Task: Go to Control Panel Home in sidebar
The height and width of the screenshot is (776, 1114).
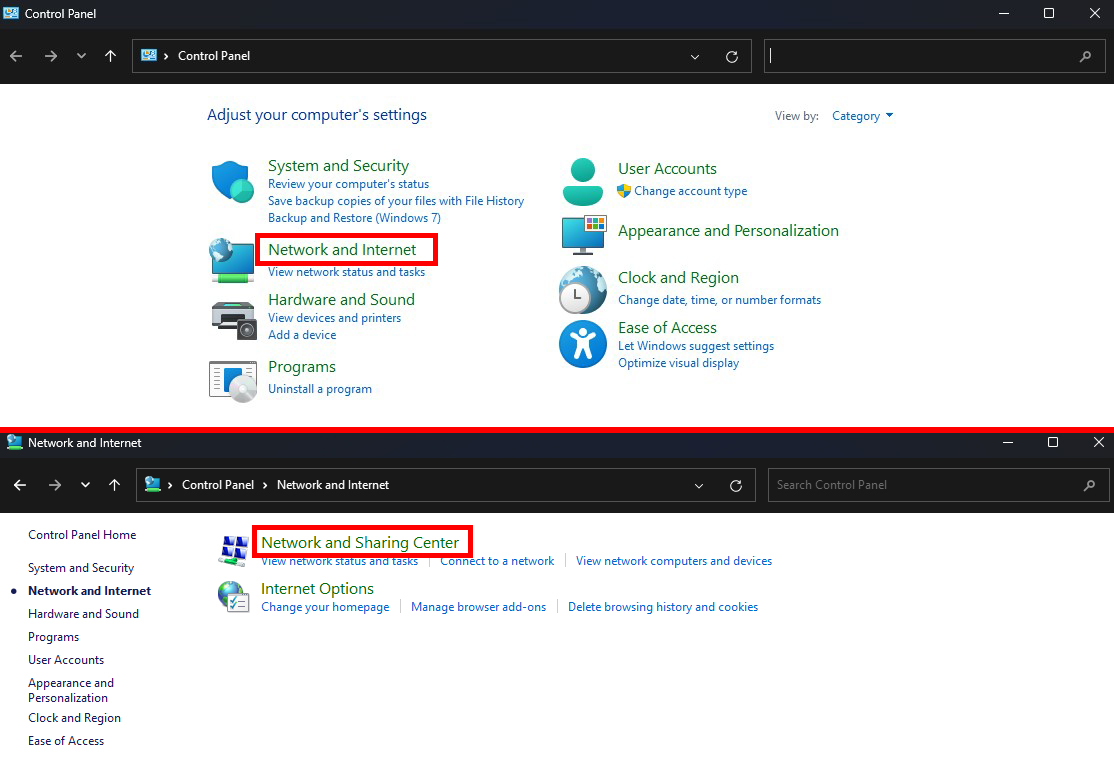Action: (x=82, y=535)
